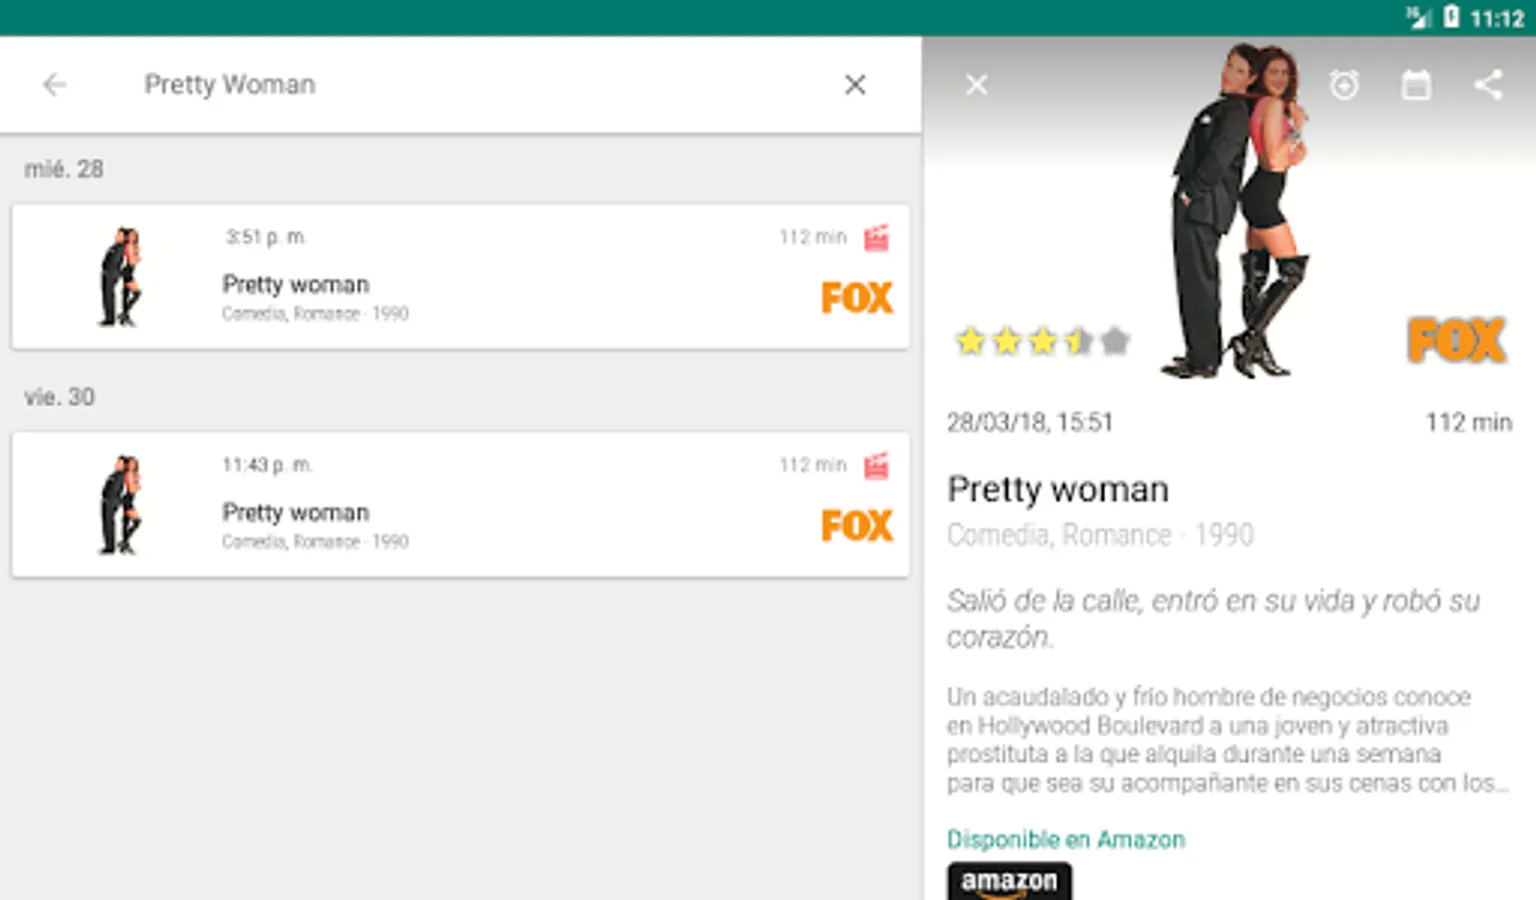Click the clapperboard icon in 11:43 p. m. card

[877, 466]
